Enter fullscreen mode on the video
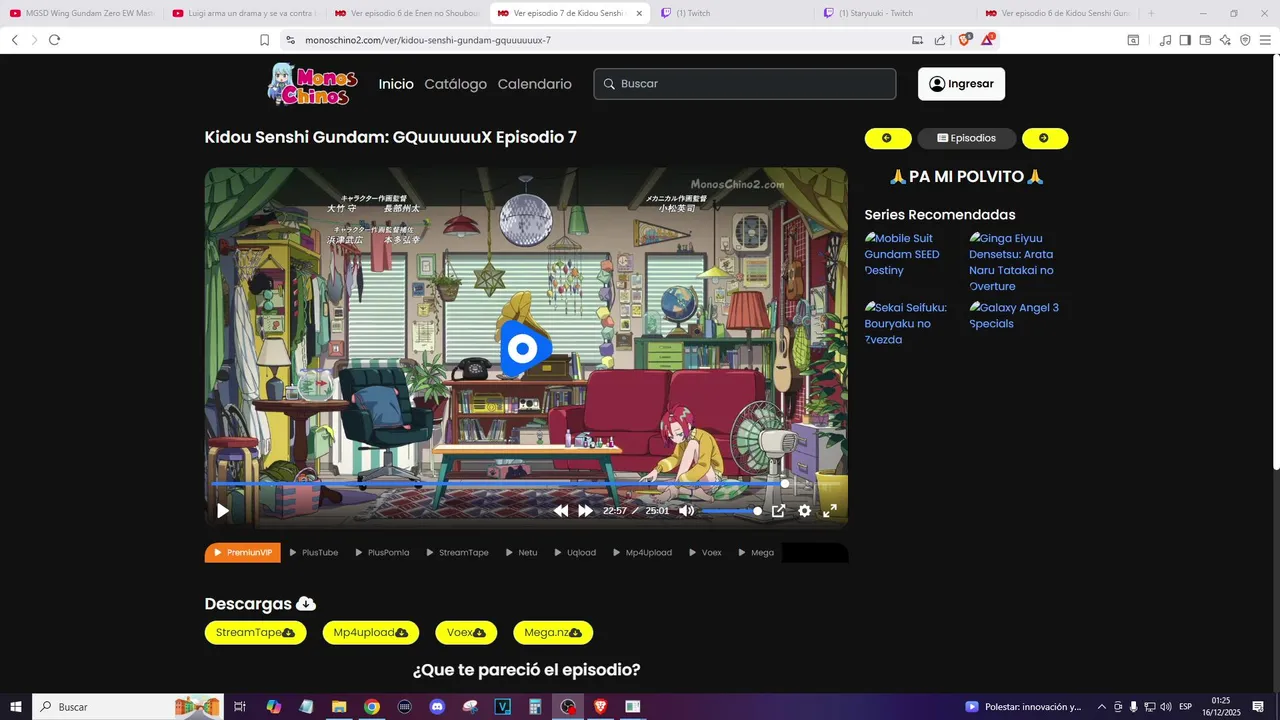 [830, 511]
